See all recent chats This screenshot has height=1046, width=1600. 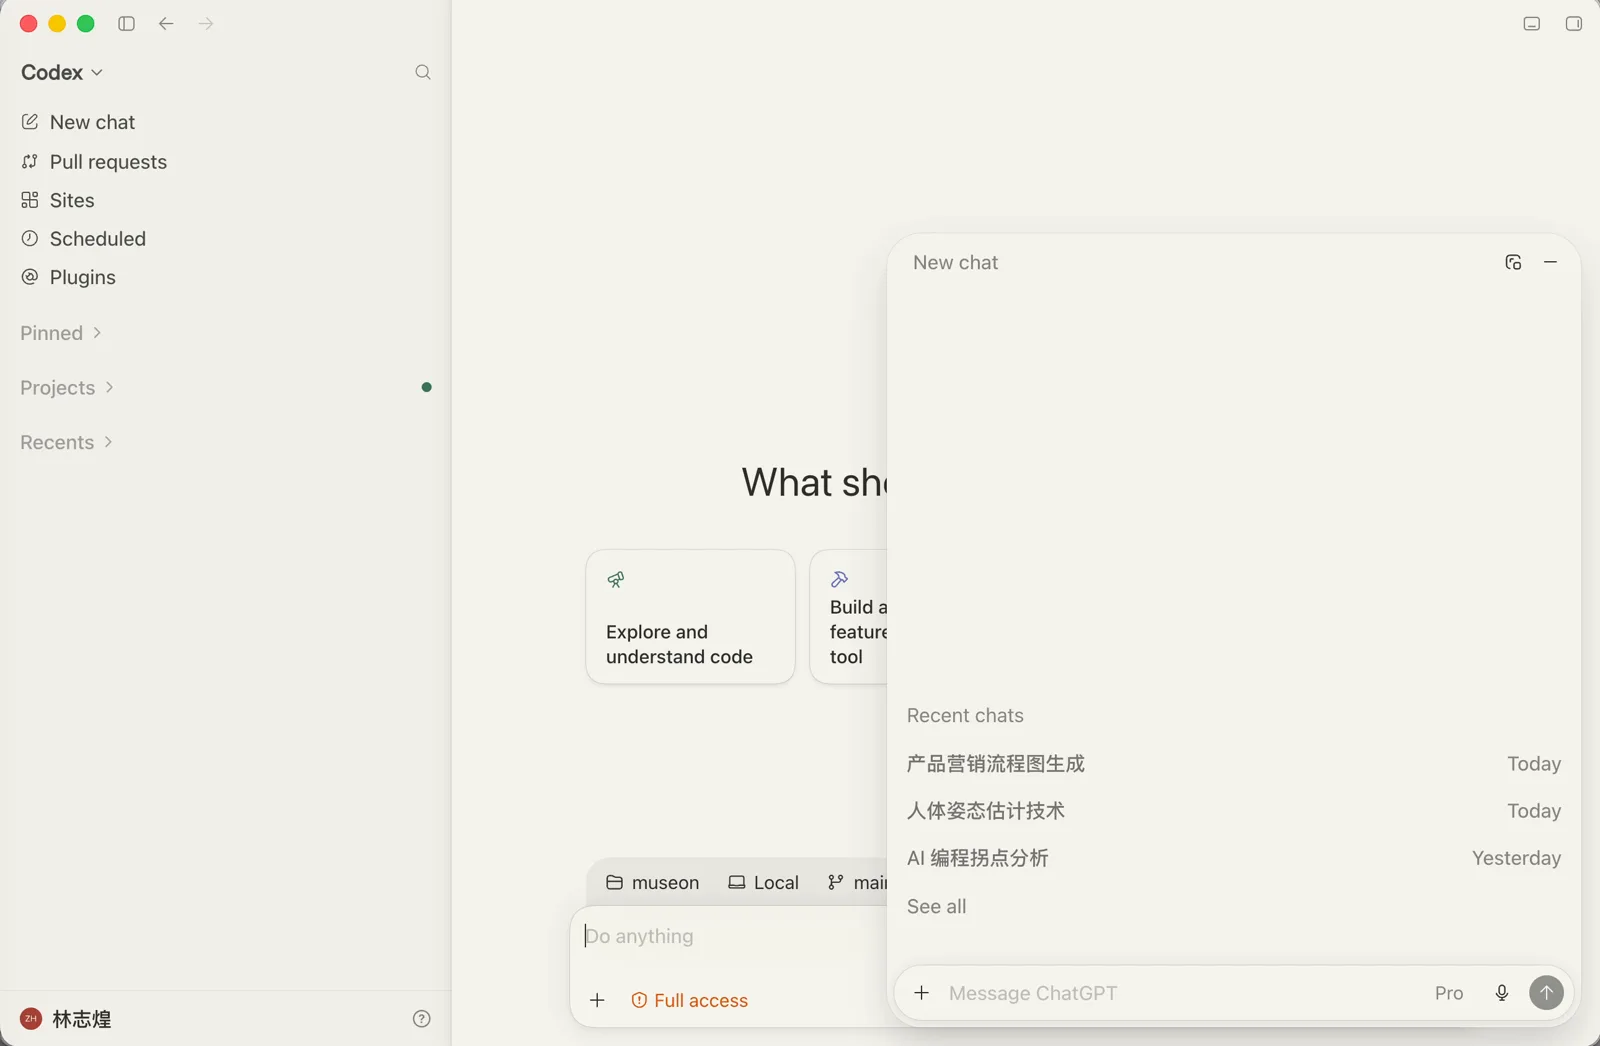[x=936, y=907]
